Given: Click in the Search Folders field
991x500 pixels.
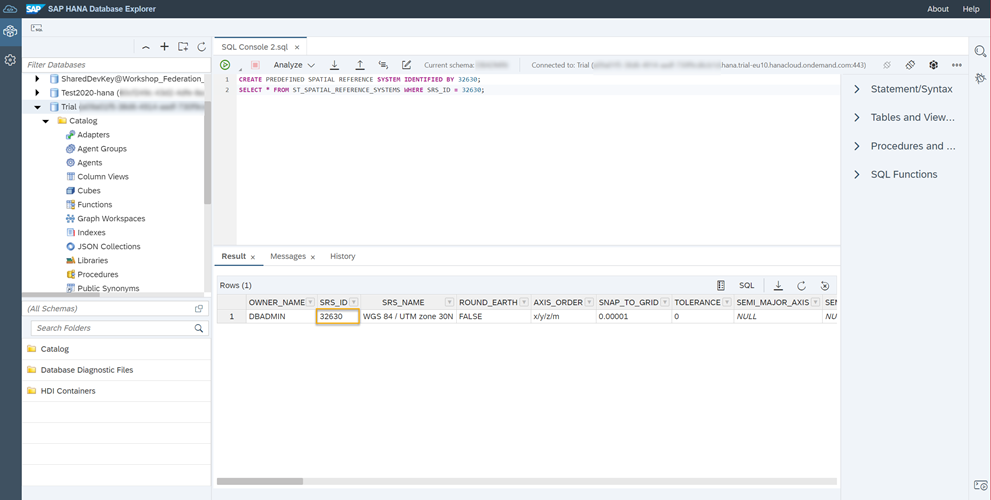Looking at the screenshot, I should tap(112, 328).
